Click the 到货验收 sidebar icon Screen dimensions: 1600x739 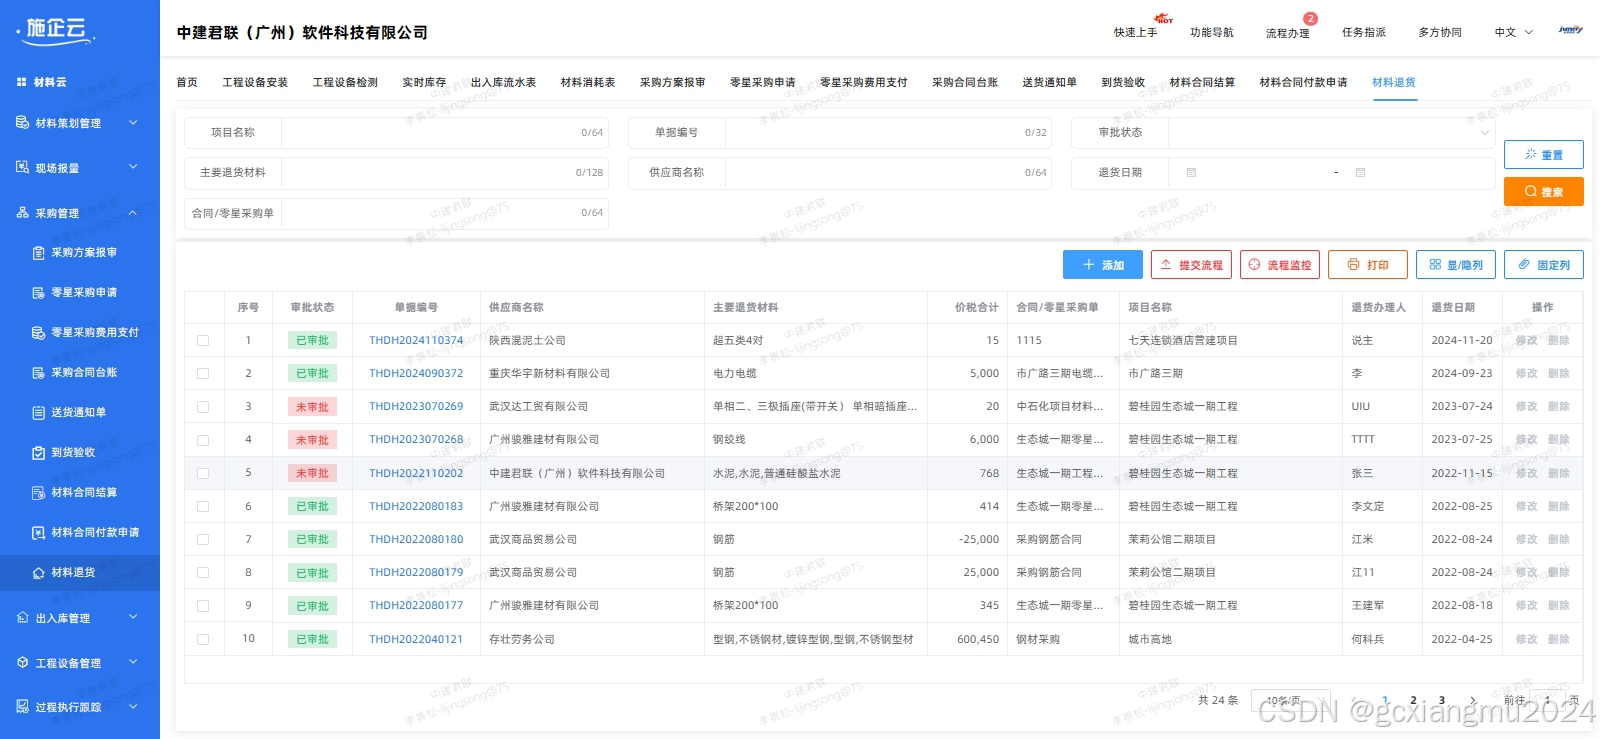coord(38,452)
